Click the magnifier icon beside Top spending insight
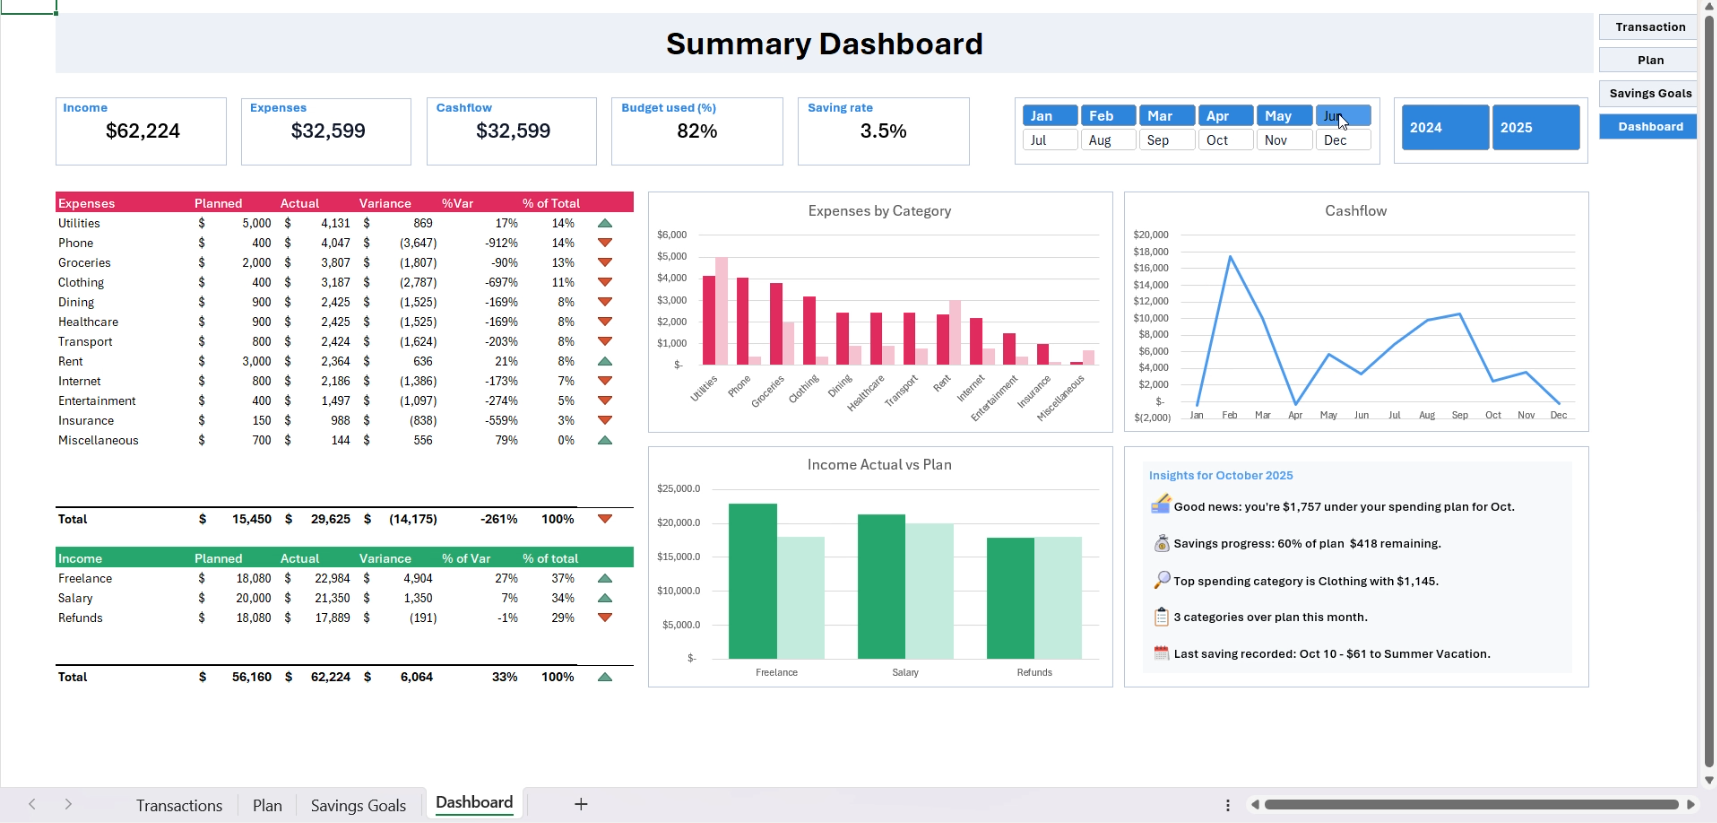This screenshot has height=823, width=1717. click(x=1161, y=580)
